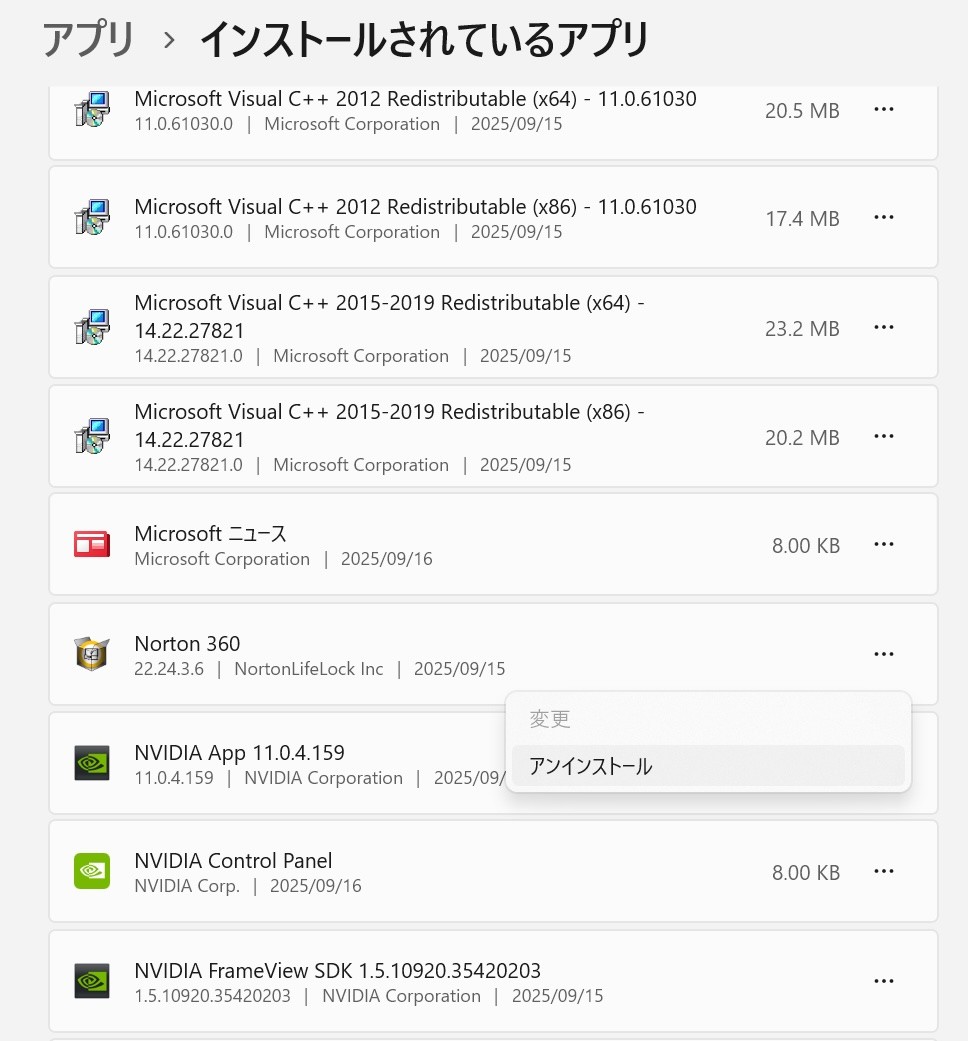Click Visual C++ 2015-2019 (x86) installer icon
This screenshot has height=1041, width=968.
(x=92, y=437)
